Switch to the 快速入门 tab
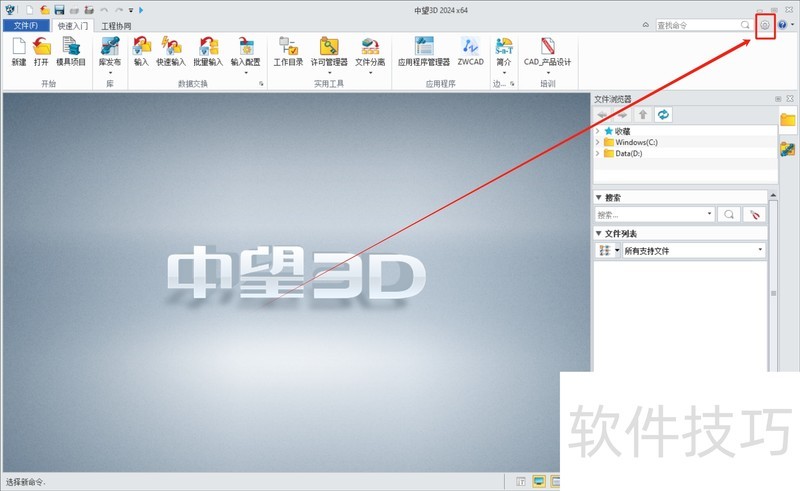 [x=72, y=26]
